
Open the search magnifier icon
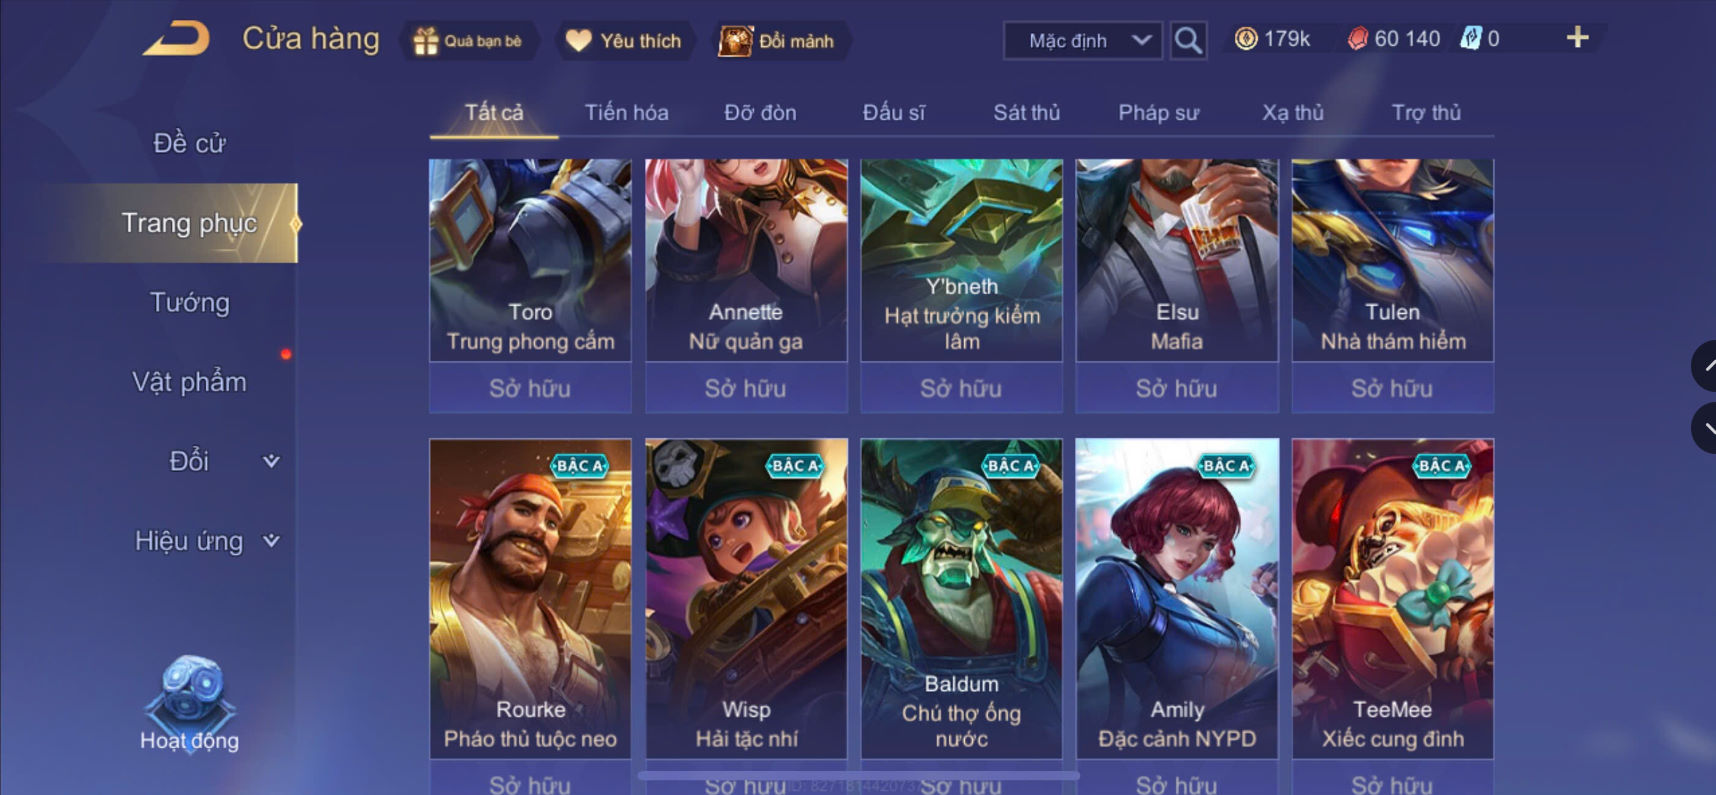coord(1188,41)
